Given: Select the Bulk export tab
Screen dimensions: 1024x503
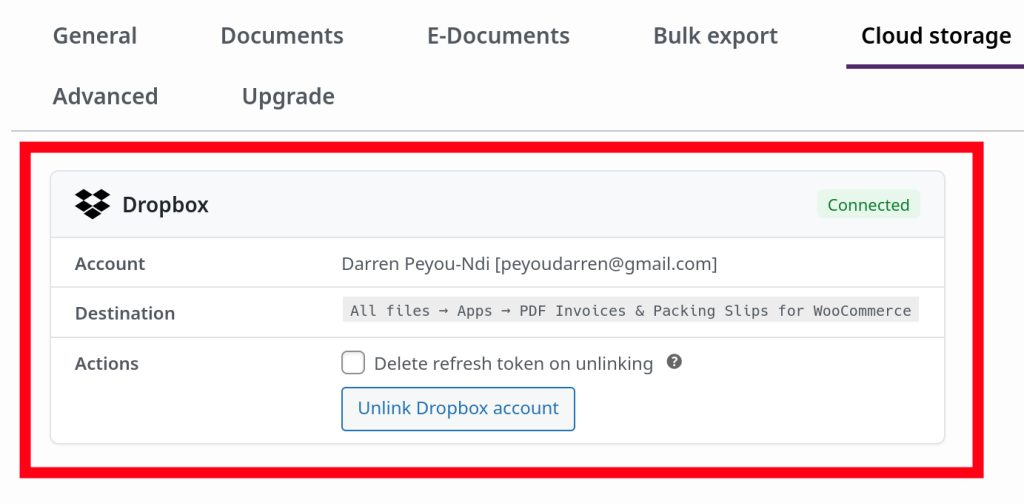Looking at the screenshot, I should [715, 36].
